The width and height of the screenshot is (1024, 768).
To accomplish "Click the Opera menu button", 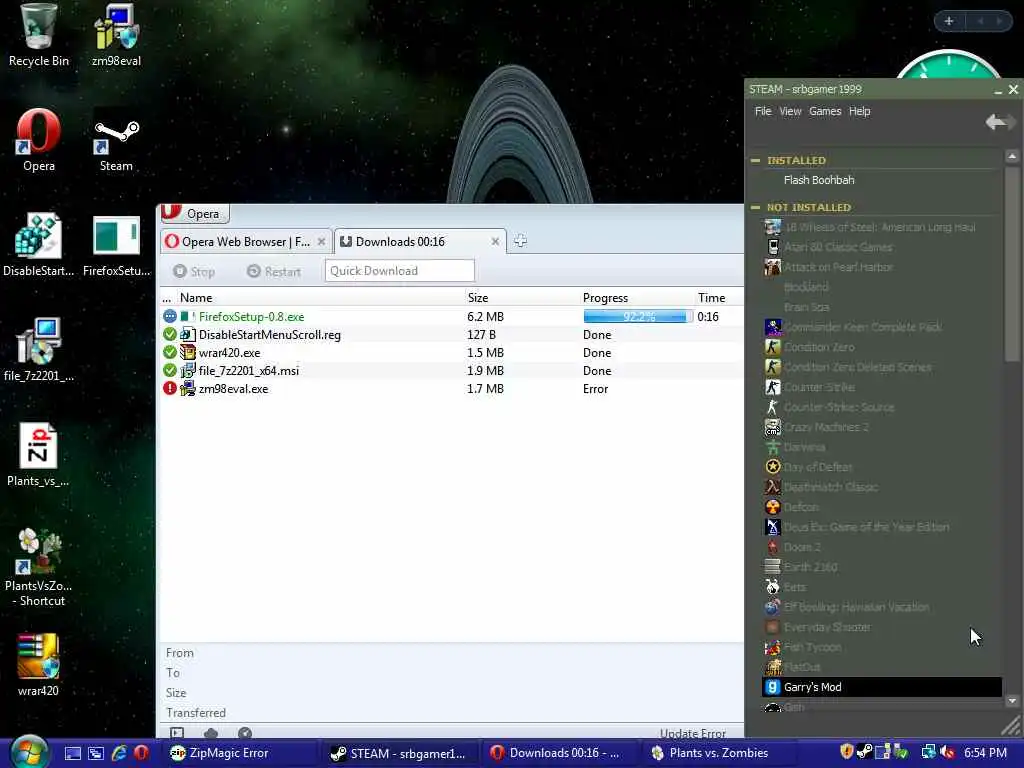I will pyautogui.click(x=194, y=214).
